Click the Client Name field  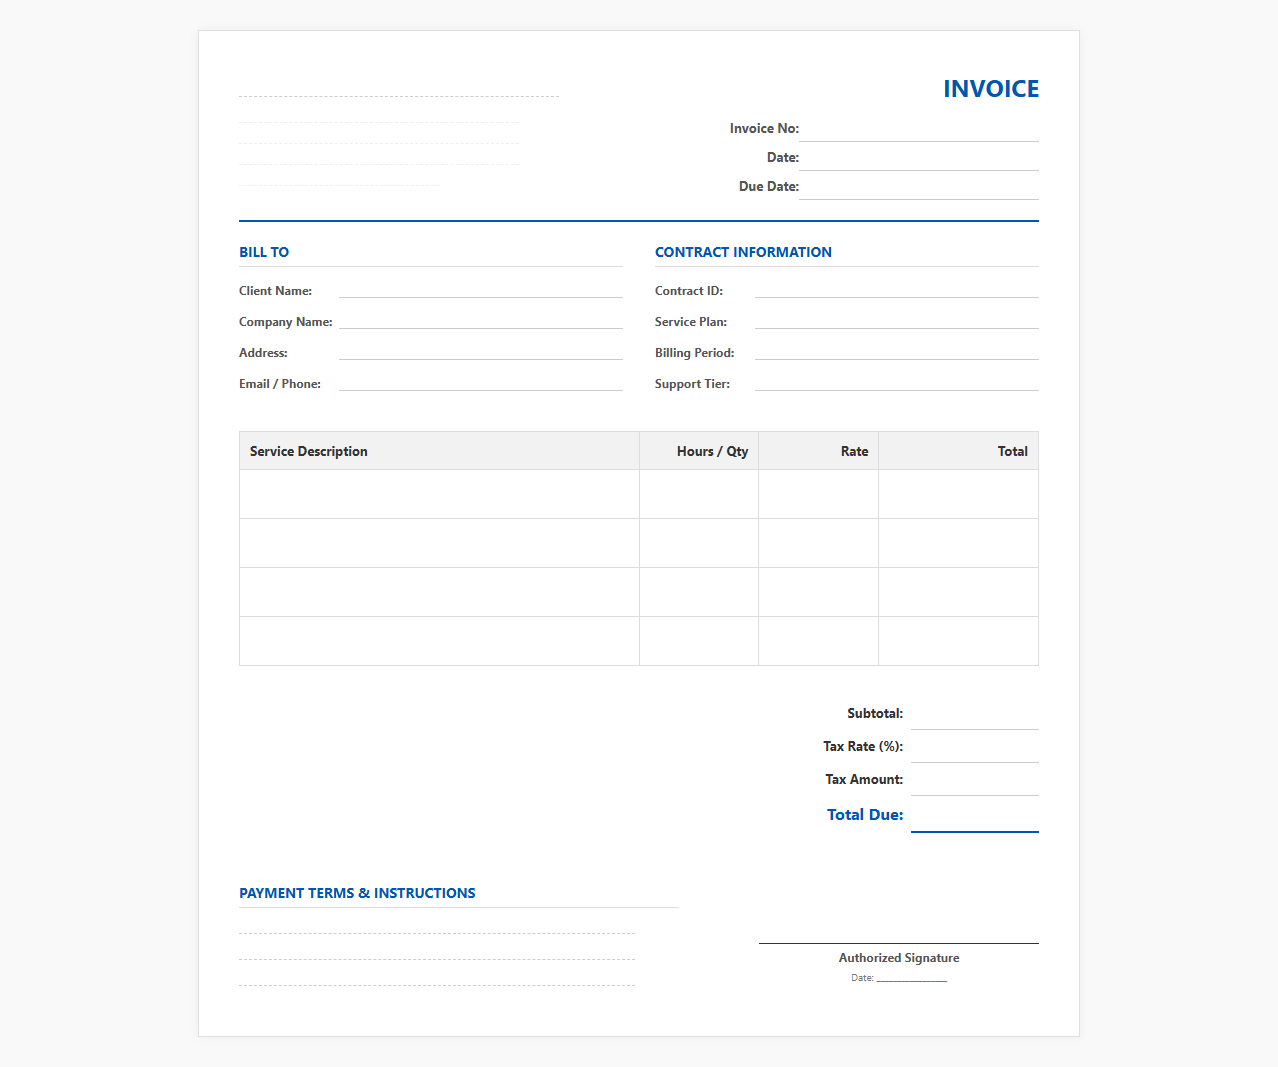(x=481, y=290)
